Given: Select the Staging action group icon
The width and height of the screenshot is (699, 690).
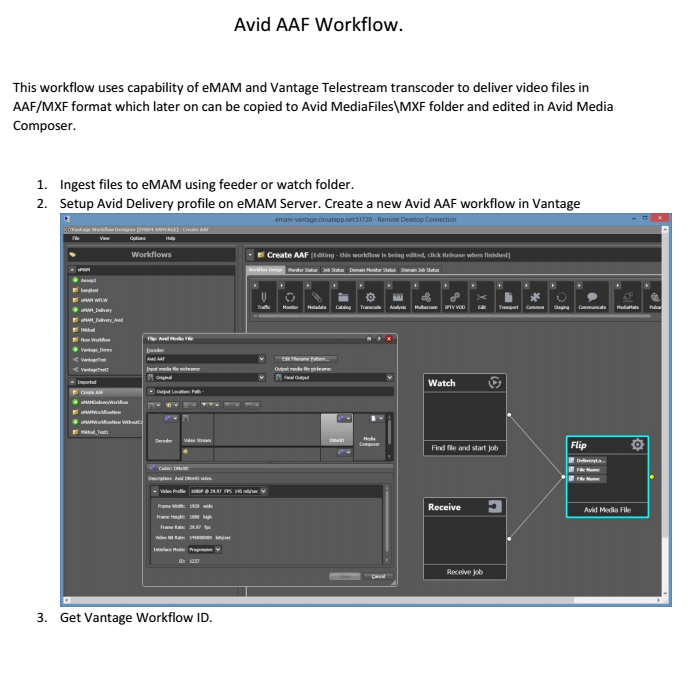Looking at the screenshot, I should click(x=561, y=298).
